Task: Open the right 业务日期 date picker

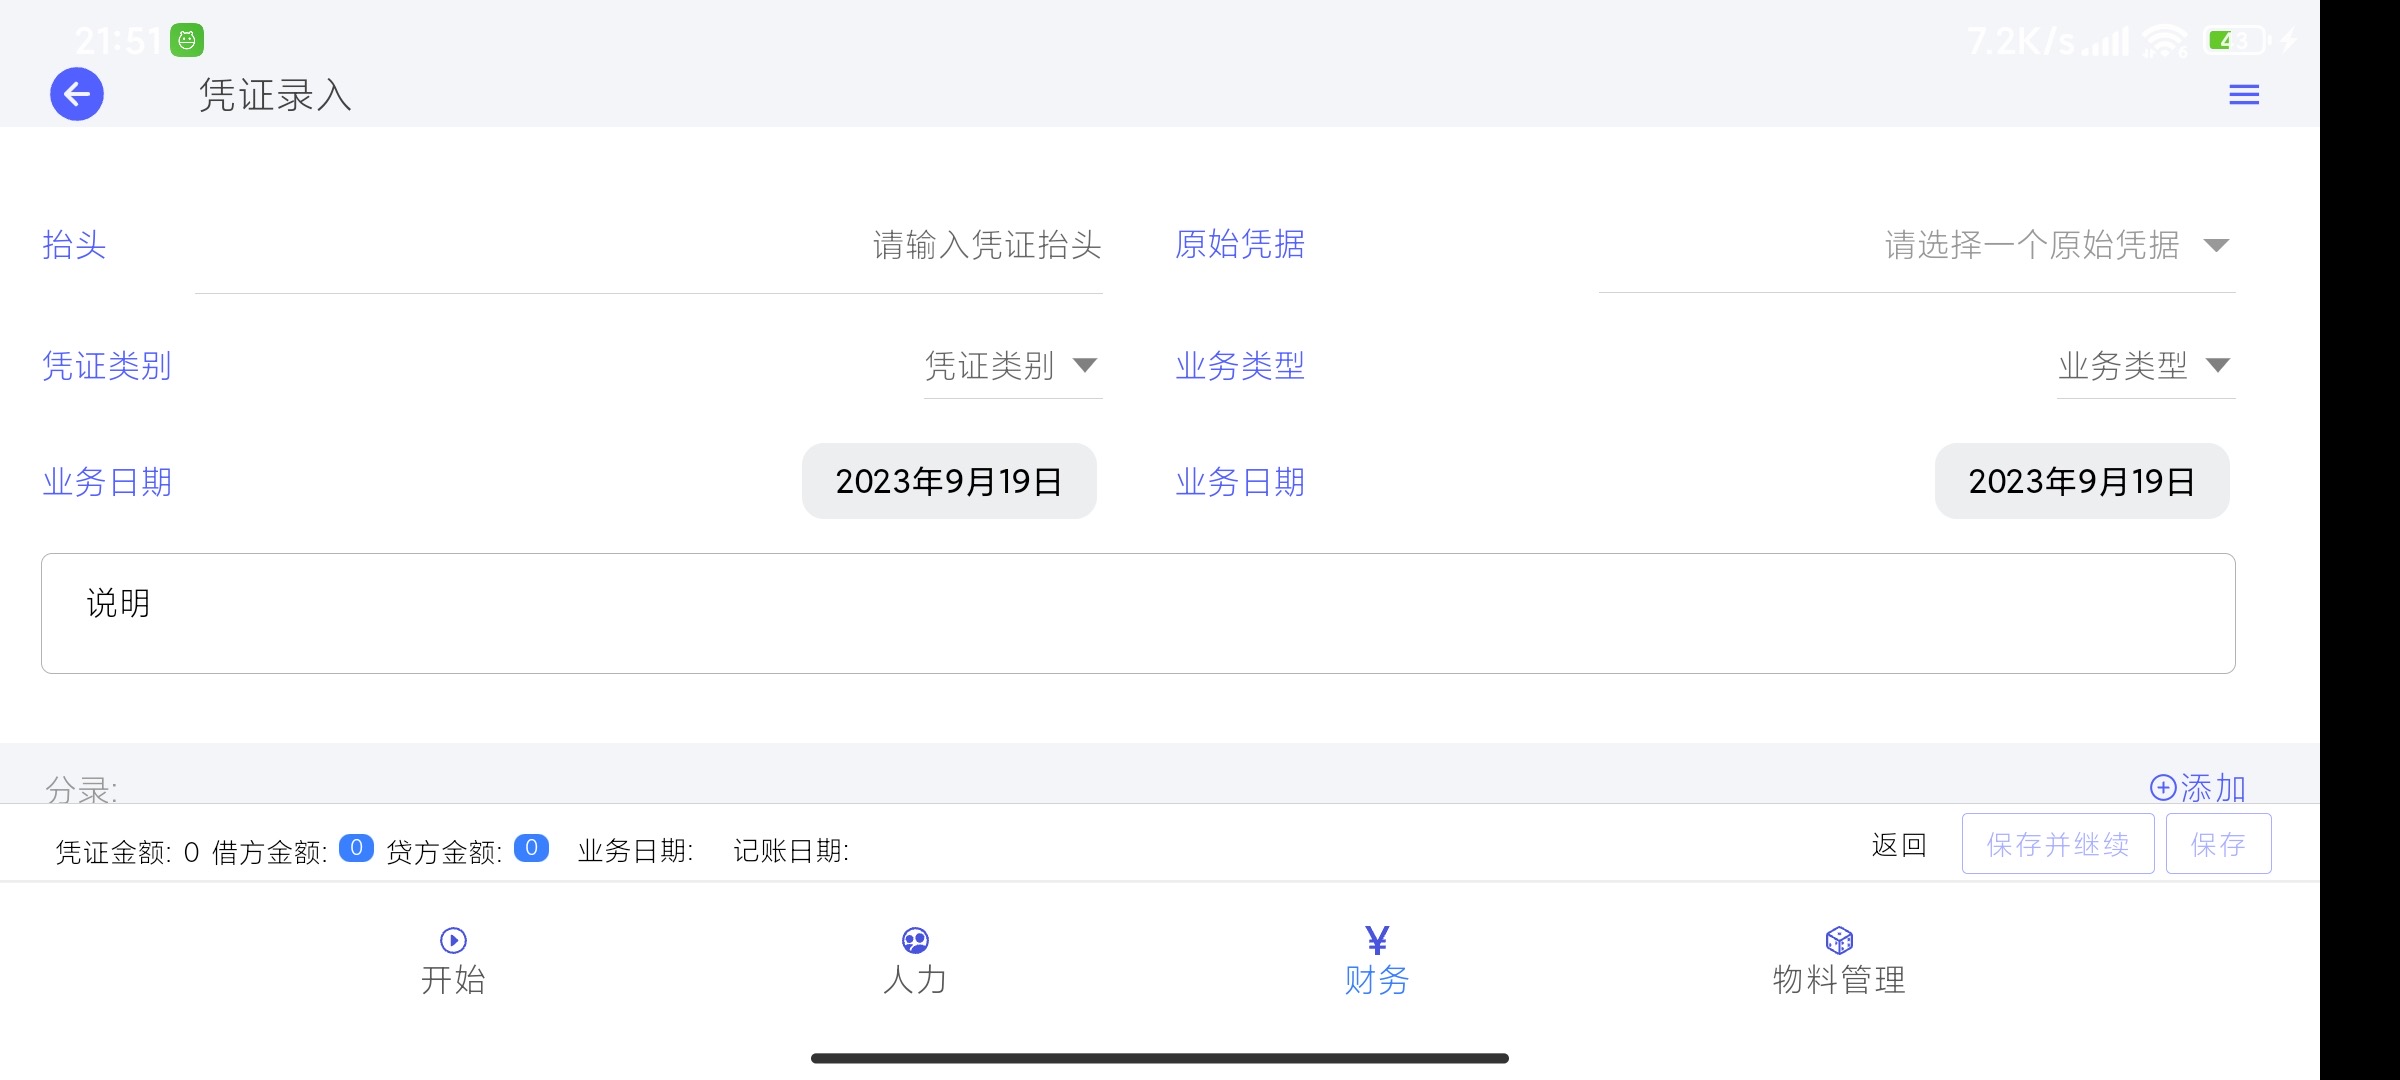Action: [2082, 481]
